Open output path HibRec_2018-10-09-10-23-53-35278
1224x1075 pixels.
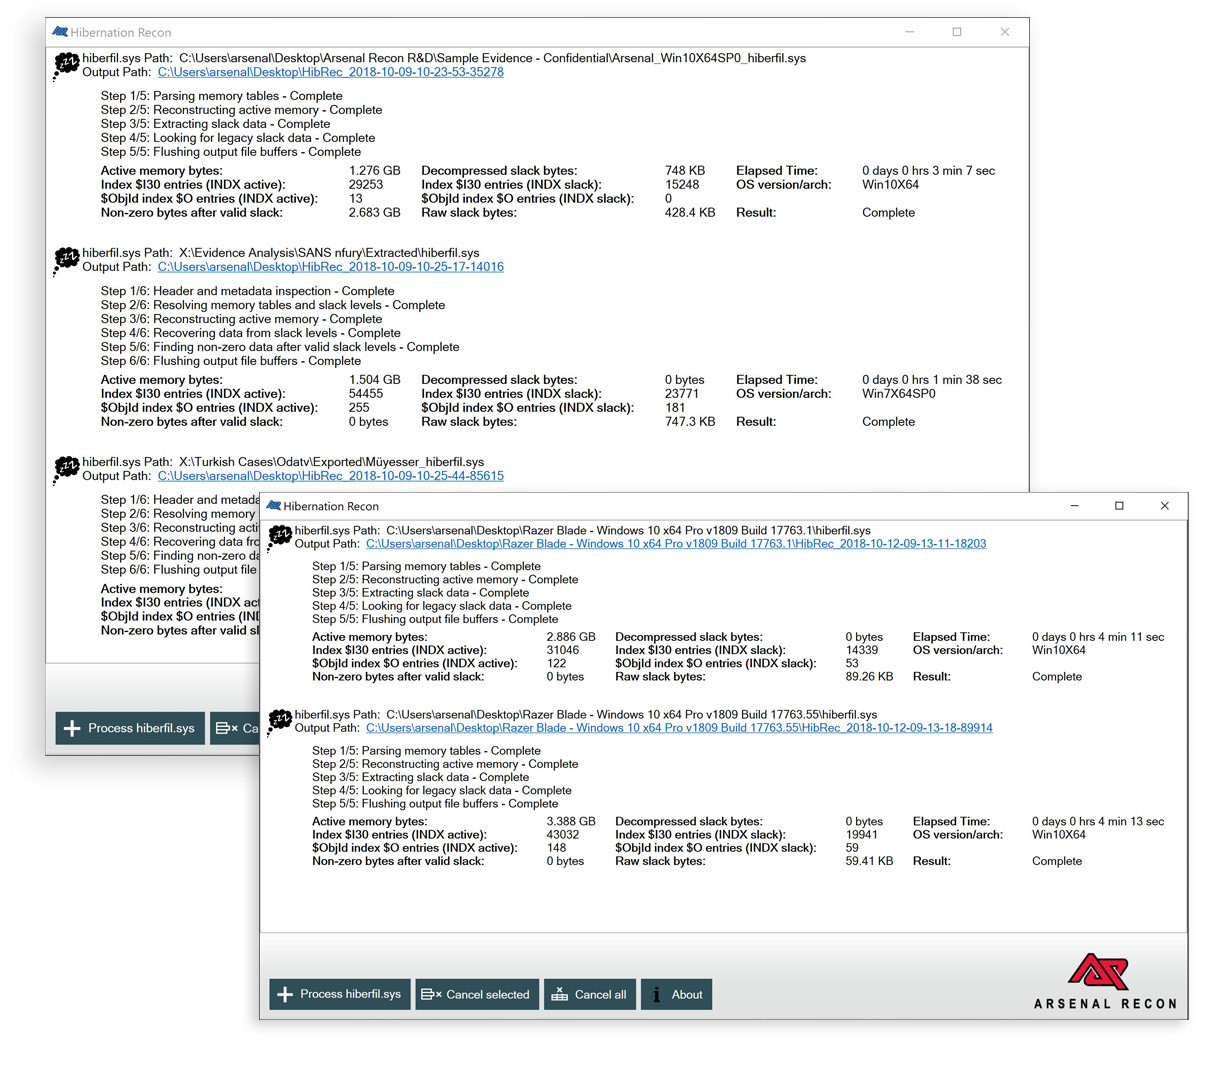[330, 72]
